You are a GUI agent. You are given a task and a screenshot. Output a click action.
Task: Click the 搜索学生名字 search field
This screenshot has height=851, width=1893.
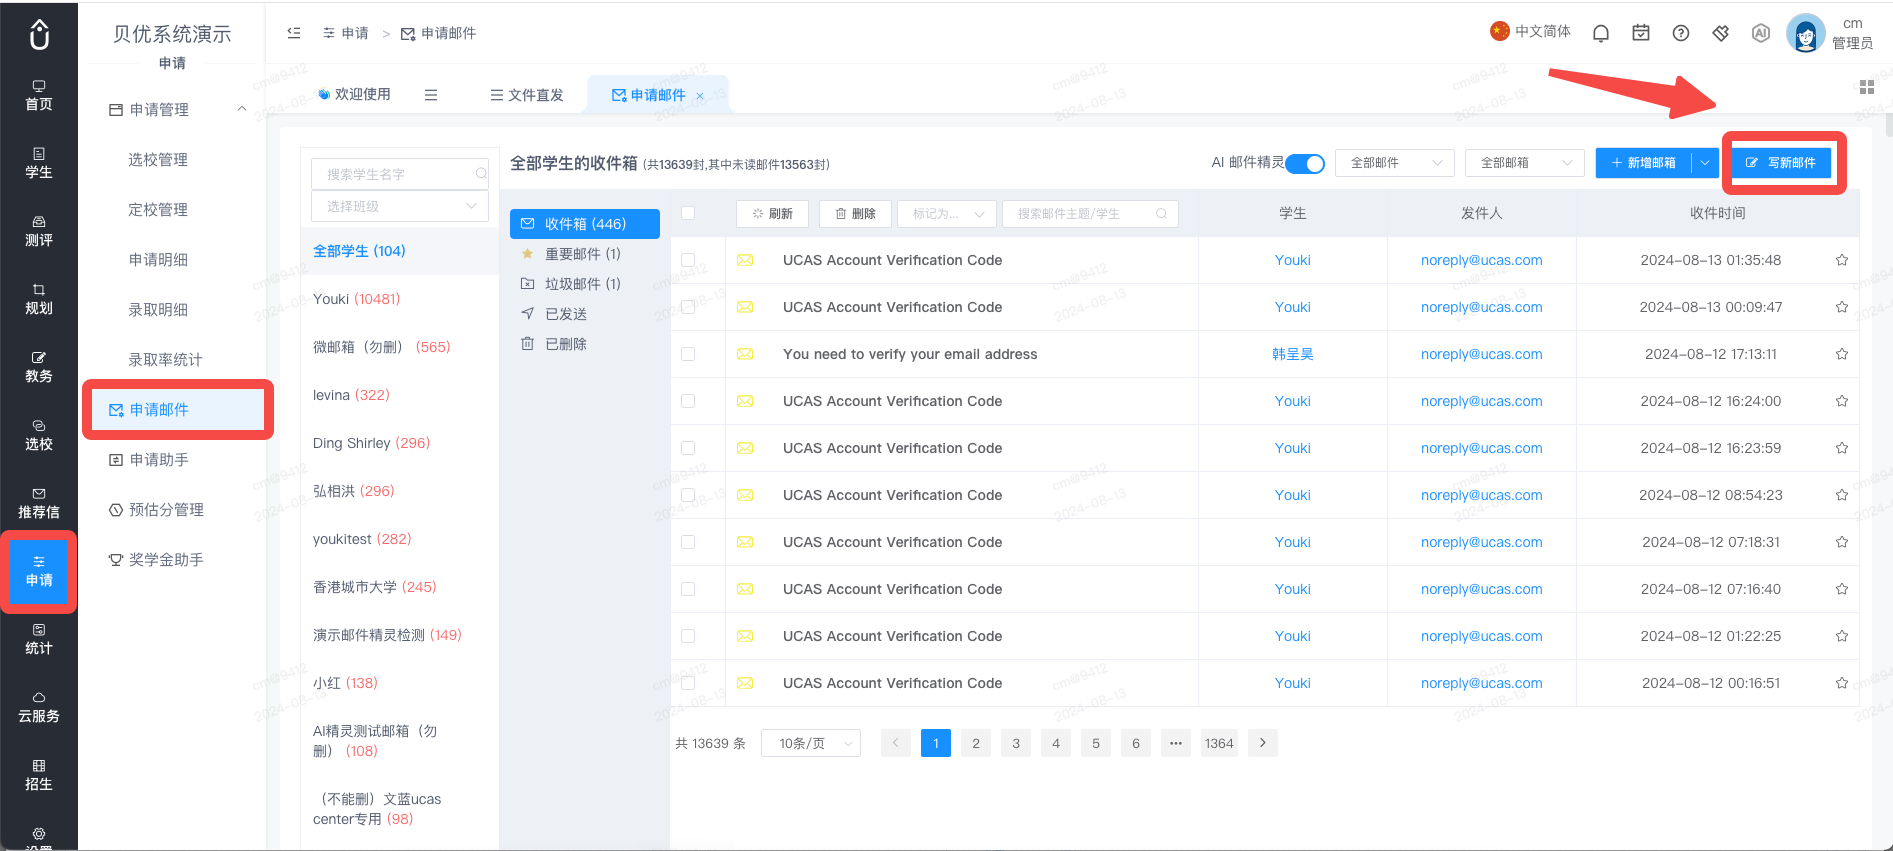tap(399, 174)
